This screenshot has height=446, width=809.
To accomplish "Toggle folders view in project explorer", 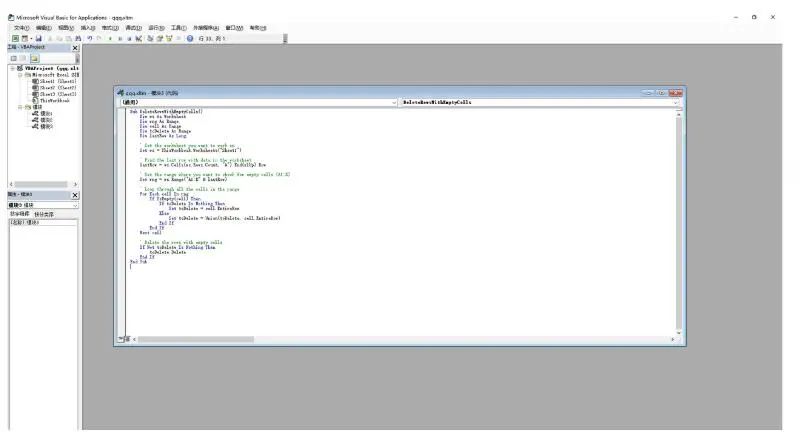I will coord(32,58).
